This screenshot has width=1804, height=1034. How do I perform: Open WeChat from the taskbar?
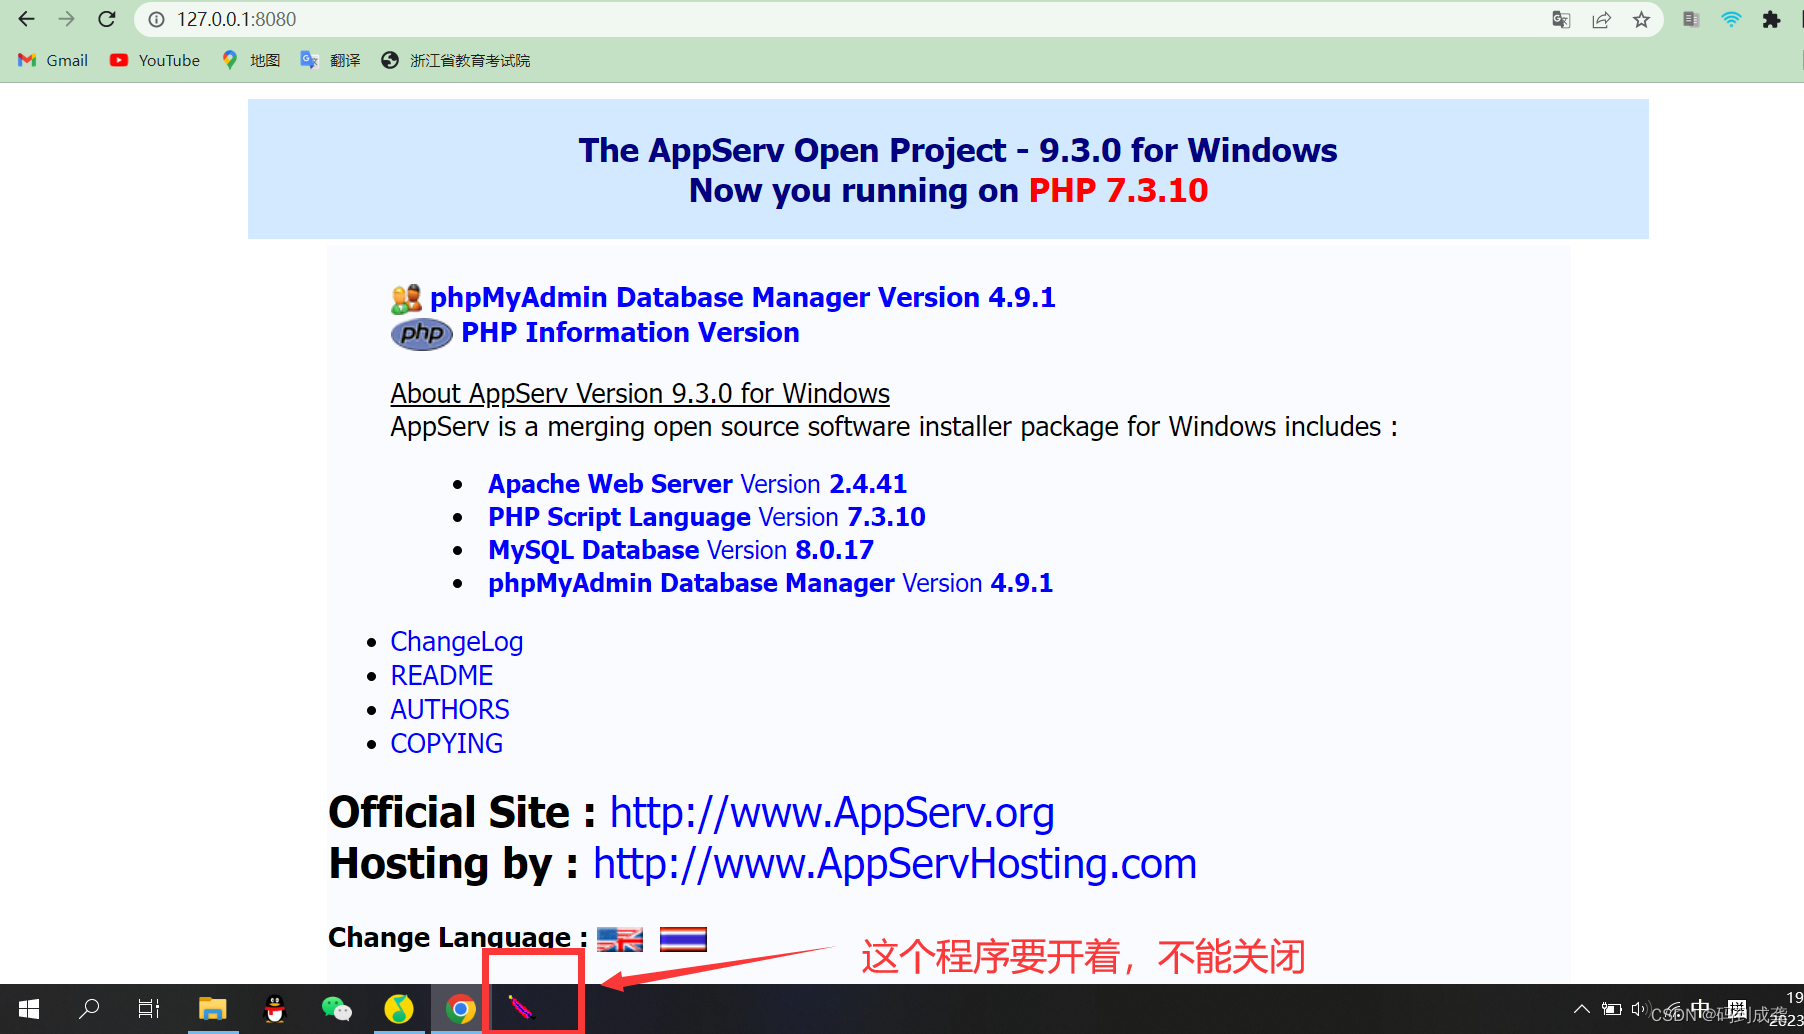[x=336, y=1009]
